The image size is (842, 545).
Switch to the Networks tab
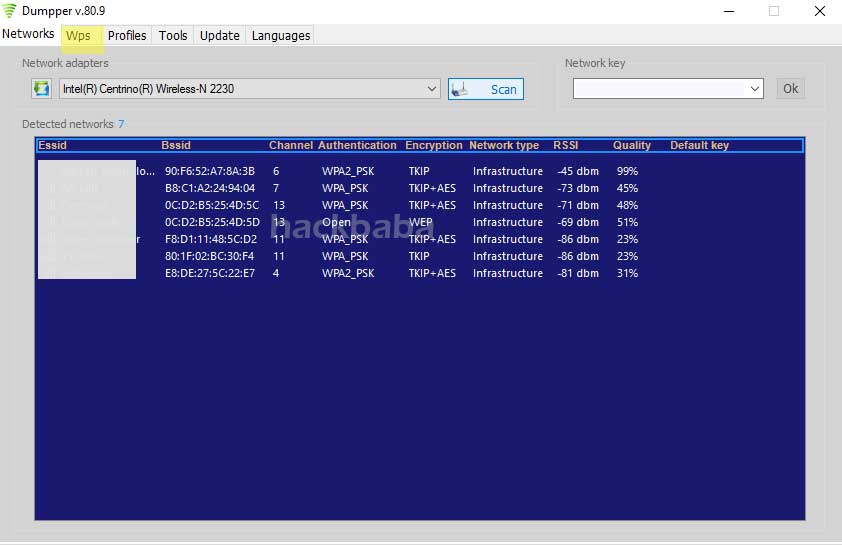(28, 34)
